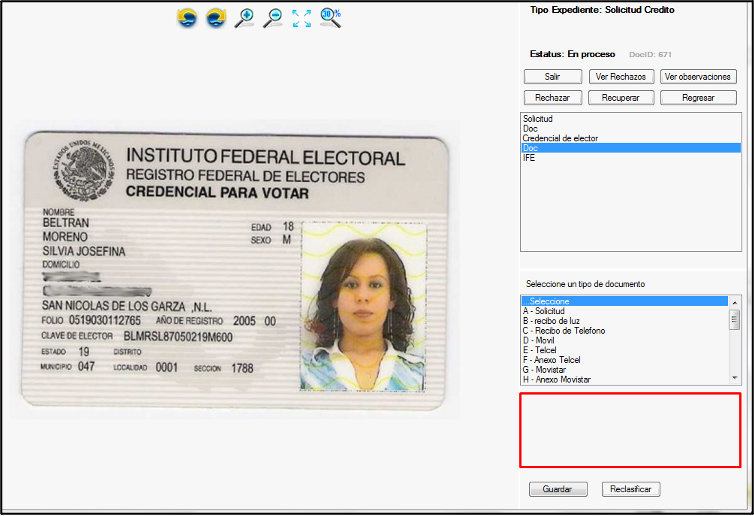Click the Salir button

pos(552,76)
